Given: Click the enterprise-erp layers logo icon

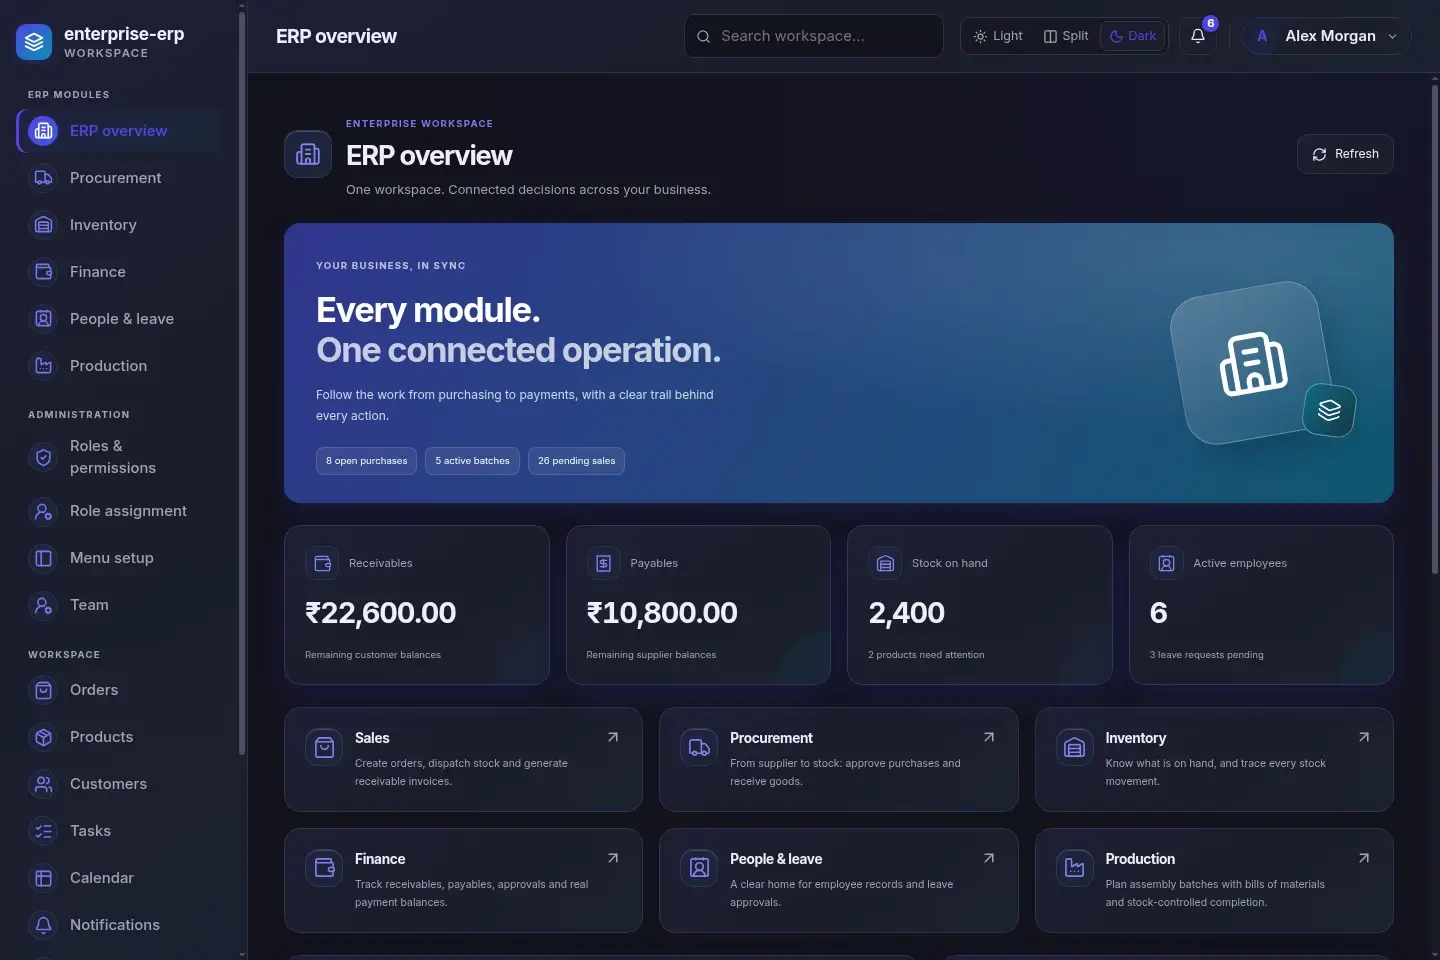Looking at the screenshot, I should click(x=34, y=42).
